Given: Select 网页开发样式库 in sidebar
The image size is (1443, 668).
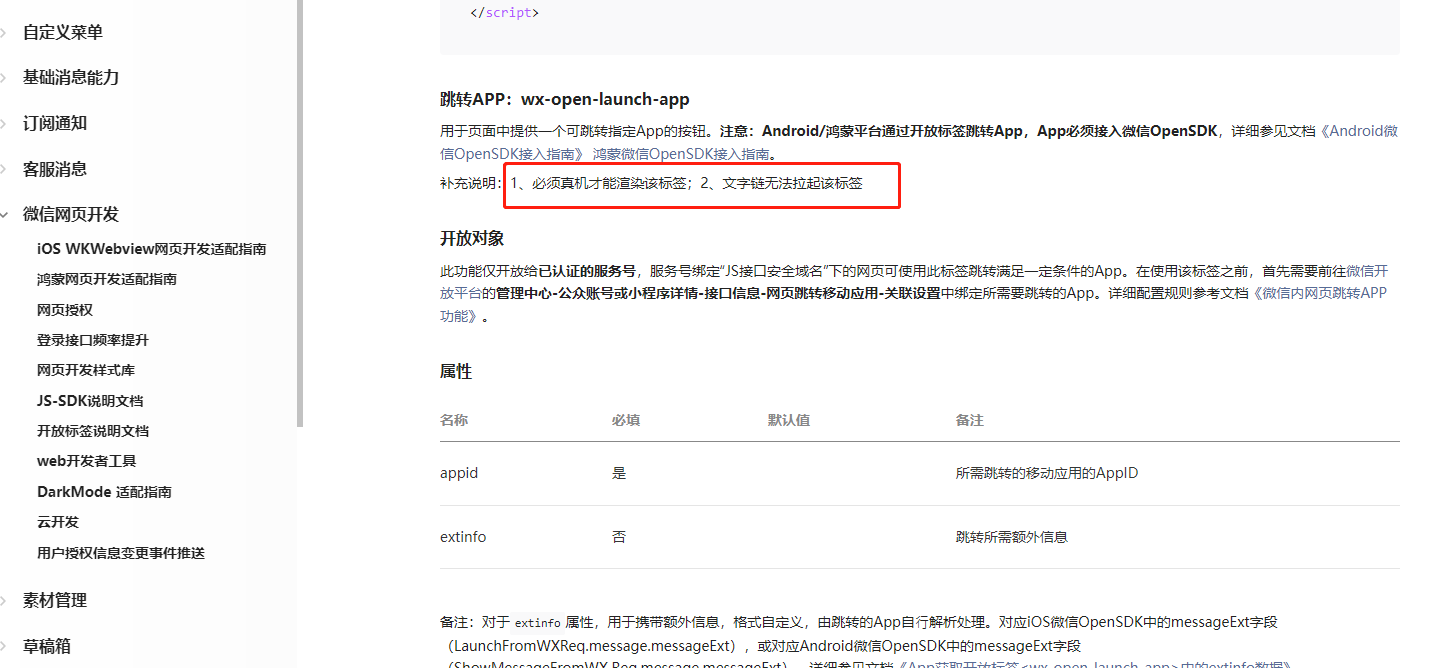Looking at the screenshot, I should [86, 370].
